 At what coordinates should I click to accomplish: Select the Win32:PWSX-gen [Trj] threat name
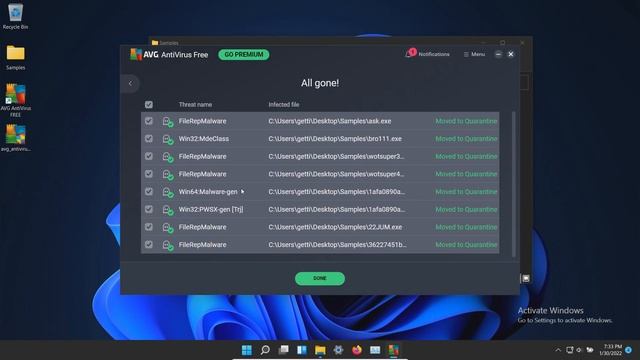(211, 209)
